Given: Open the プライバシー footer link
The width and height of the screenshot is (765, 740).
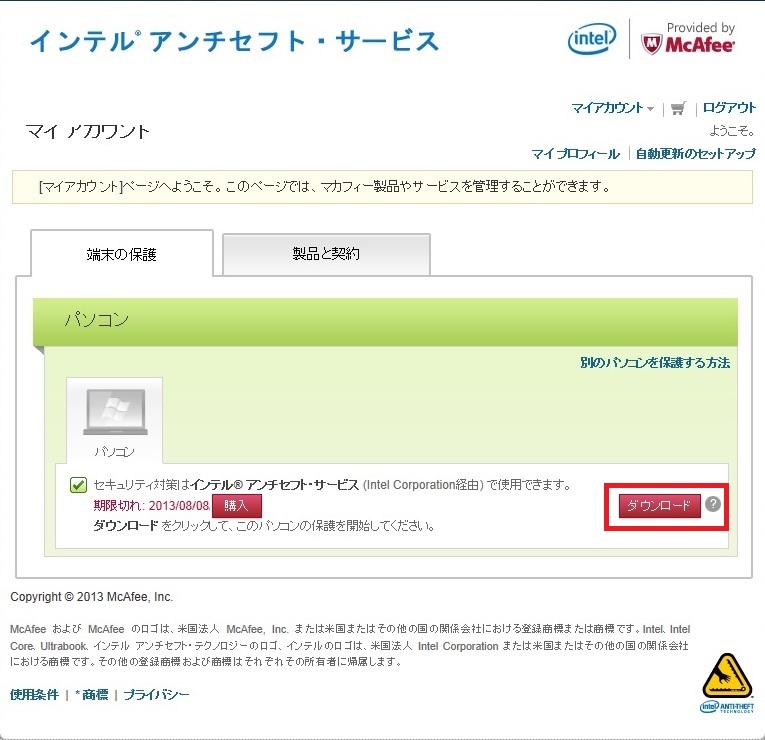Looking at the screenshot, I should (x=156, y=695).
